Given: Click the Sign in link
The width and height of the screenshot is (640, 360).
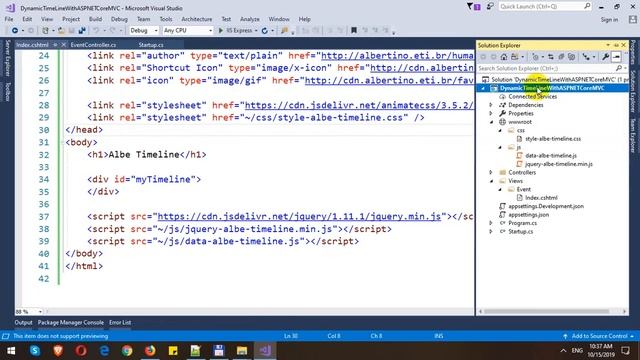Looking at the screenshot, I should point(609,20).
